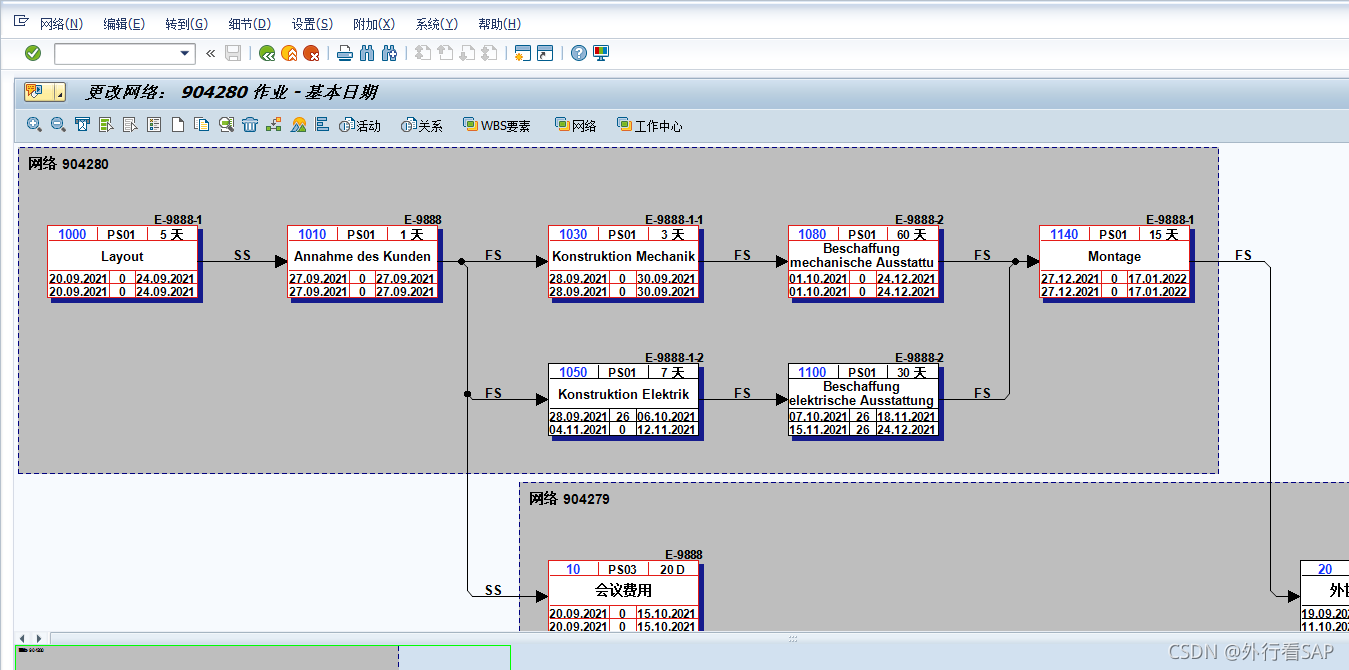The image size is (1349, 670).
Task: Open the 附加(X) menu
Action: coord(374,24)
